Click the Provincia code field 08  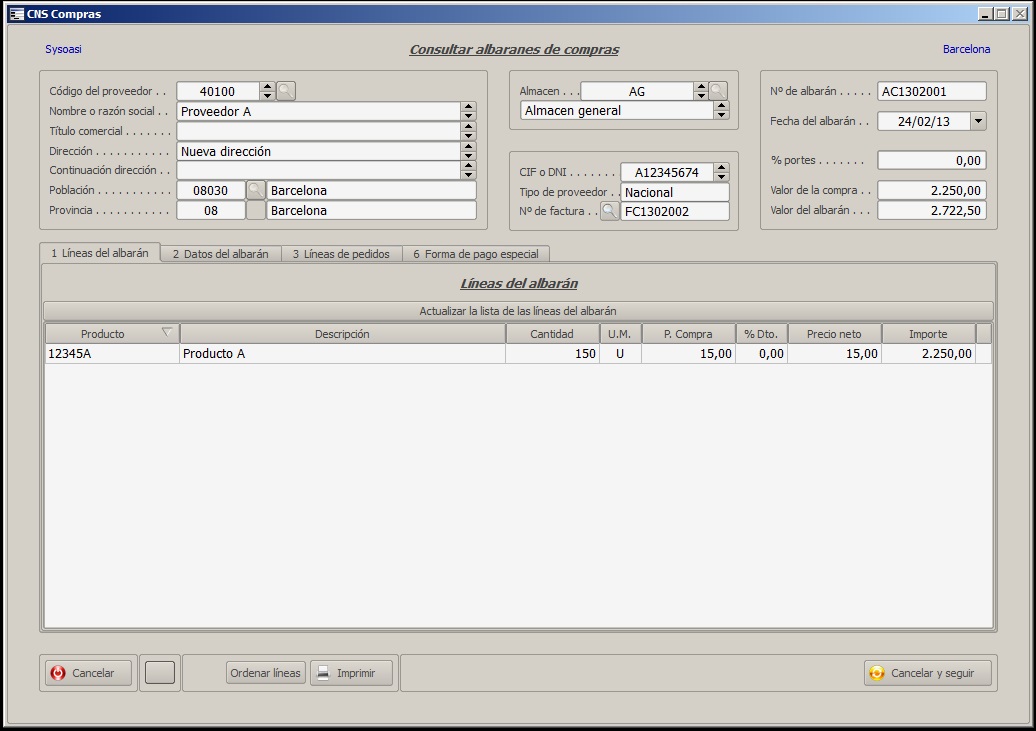click(211, 210)
